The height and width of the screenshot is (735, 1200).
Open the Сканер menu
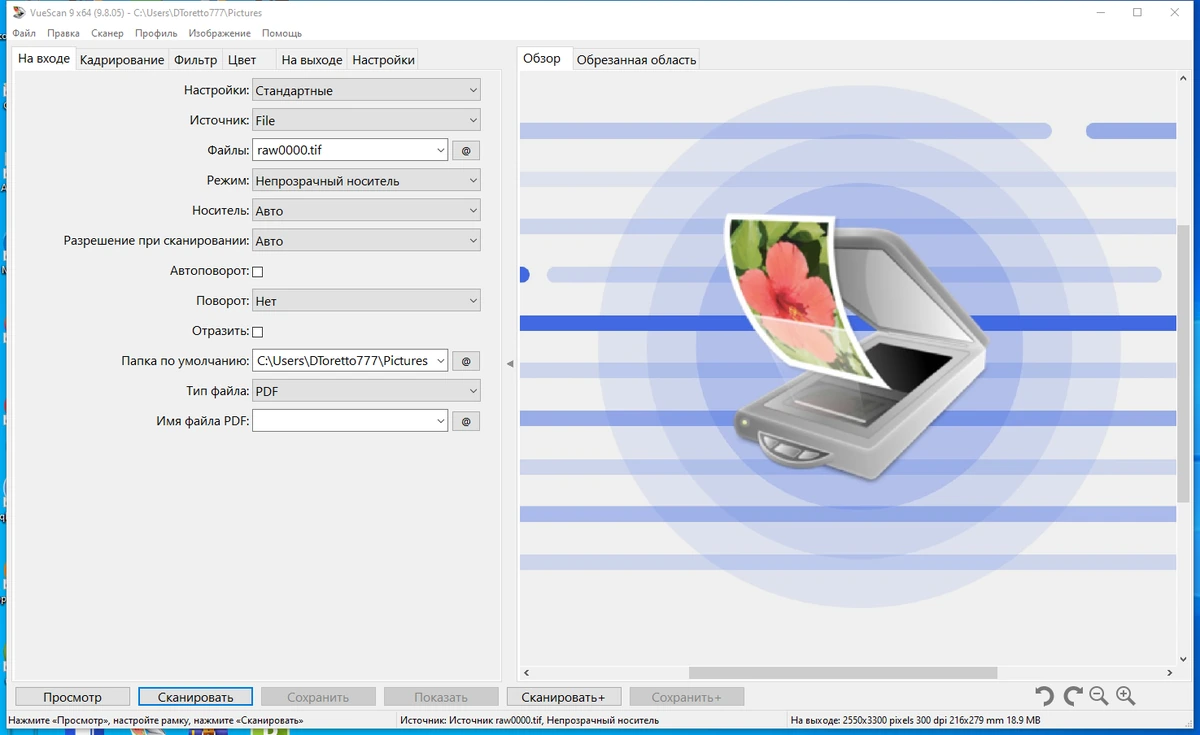point(107,33)
